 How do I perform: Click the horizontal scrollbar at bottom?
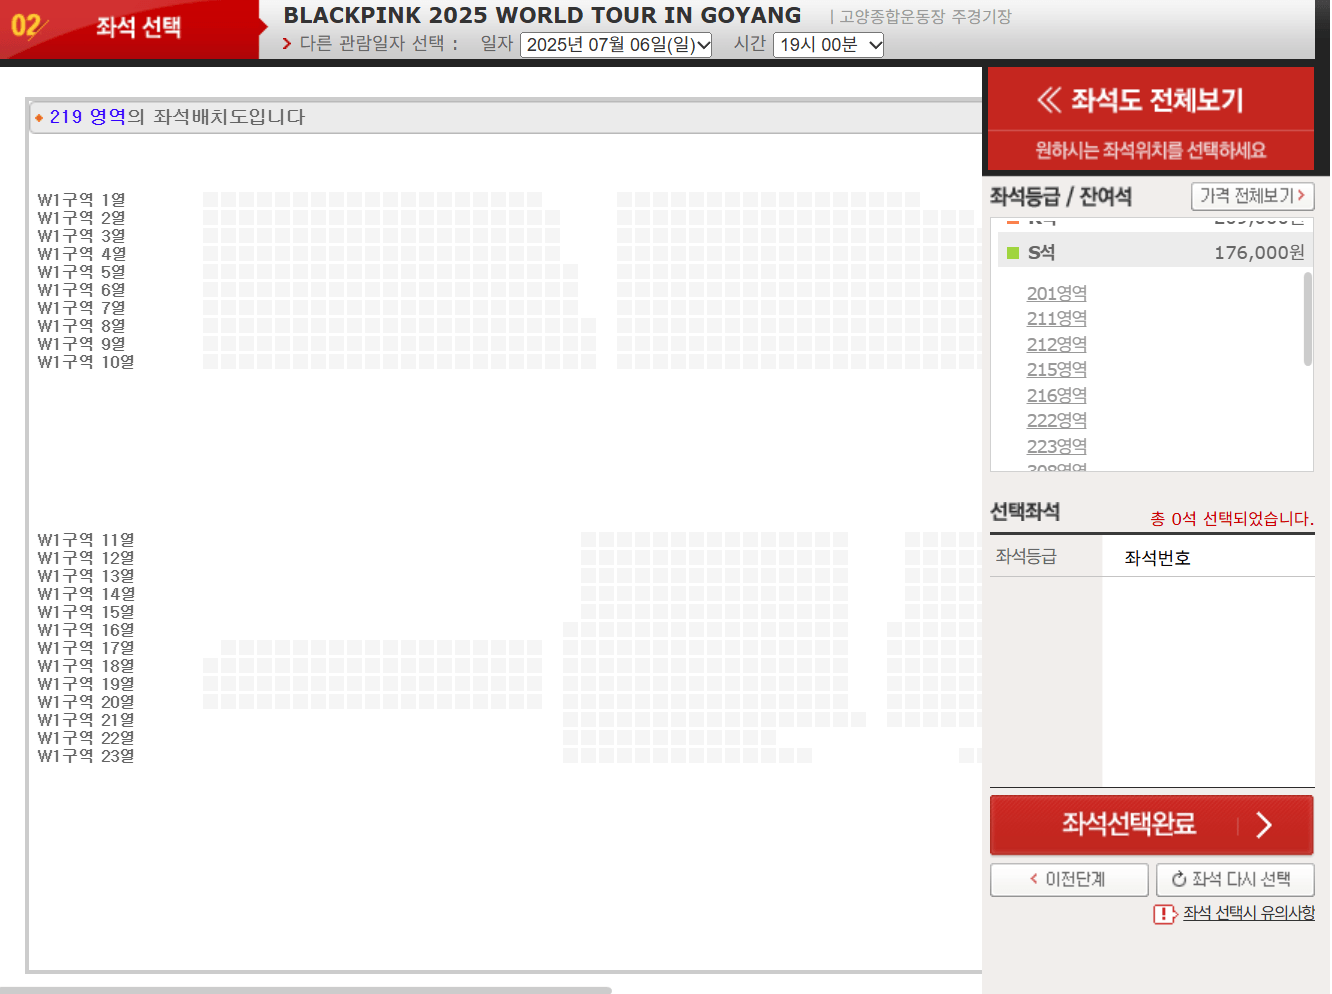pyautogui.click(x=305, y=990)
